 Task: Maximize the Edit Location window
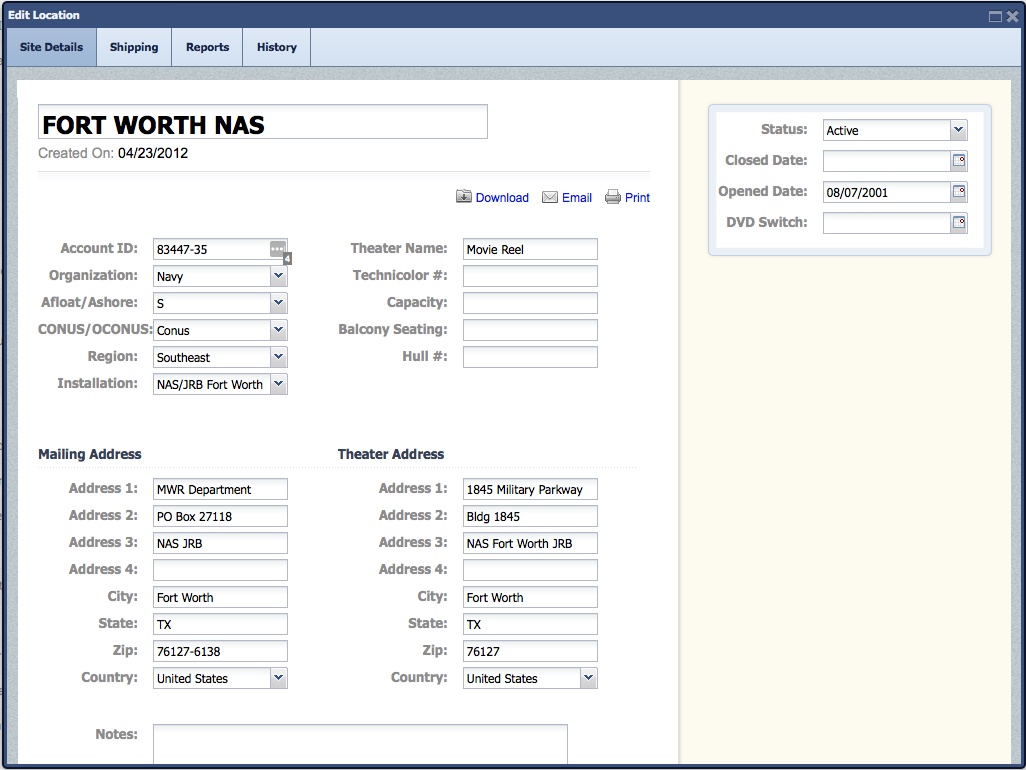(995, 16)
